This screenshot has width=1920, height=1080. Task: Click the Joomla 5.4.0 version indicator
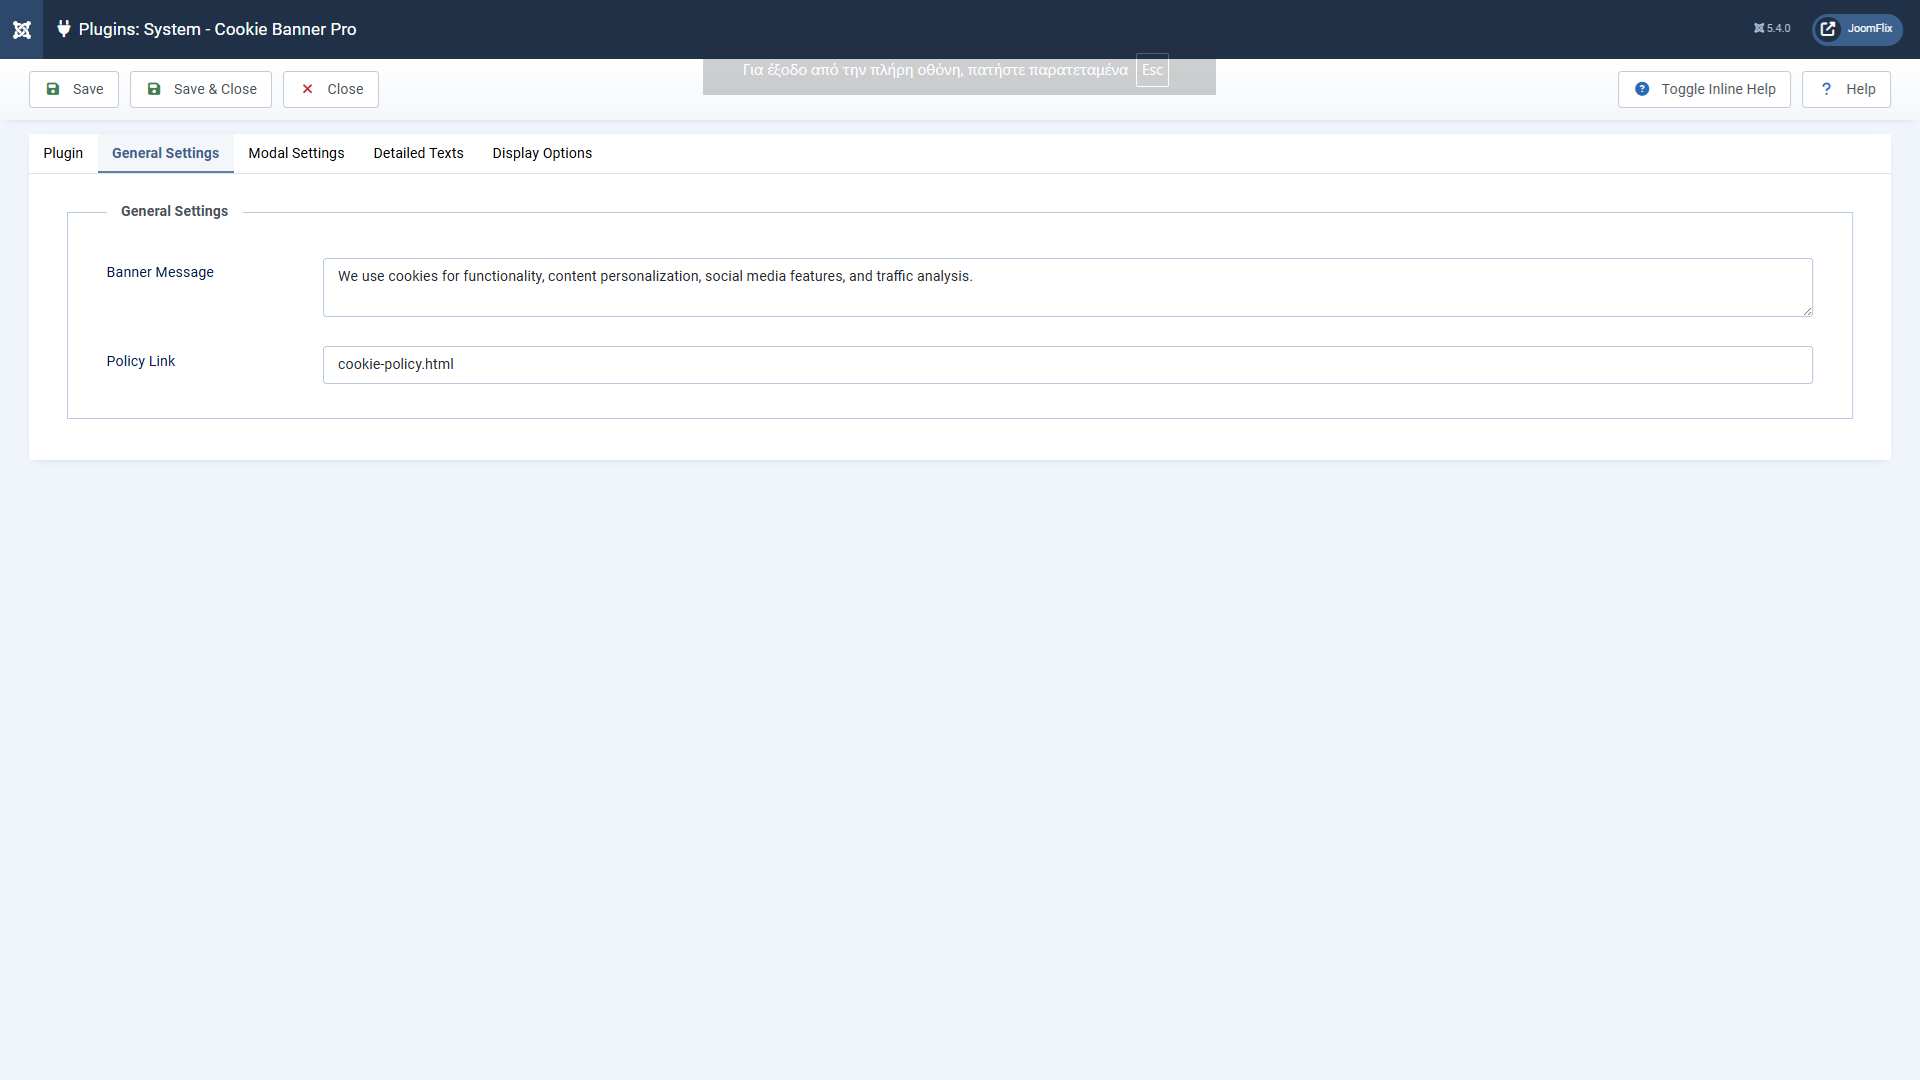1772,29
